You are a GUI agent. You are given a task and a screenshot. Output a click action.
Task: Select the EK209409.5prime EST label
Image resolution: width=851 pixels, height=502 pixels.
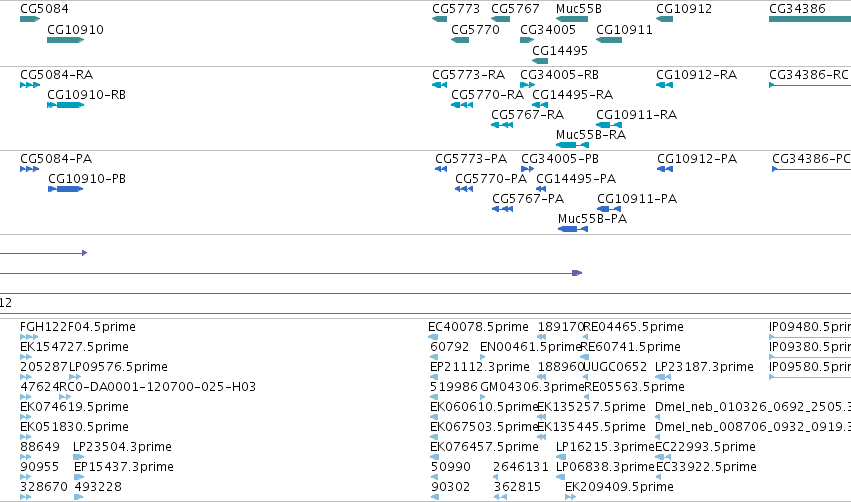tap(619, 487)
